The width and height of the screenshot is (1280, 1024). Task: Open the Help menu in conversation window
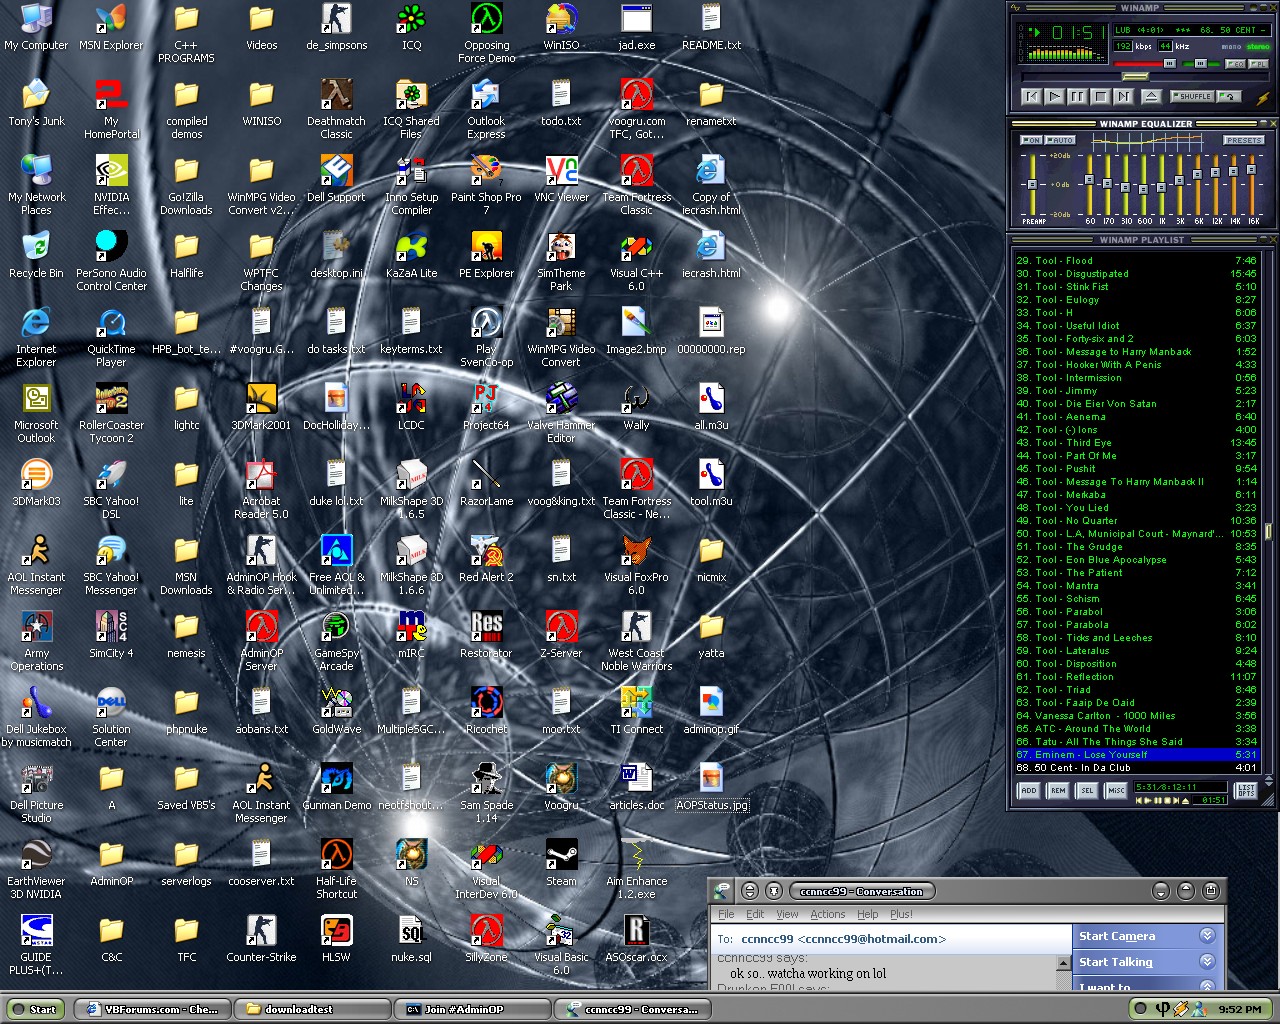[868, 914]
